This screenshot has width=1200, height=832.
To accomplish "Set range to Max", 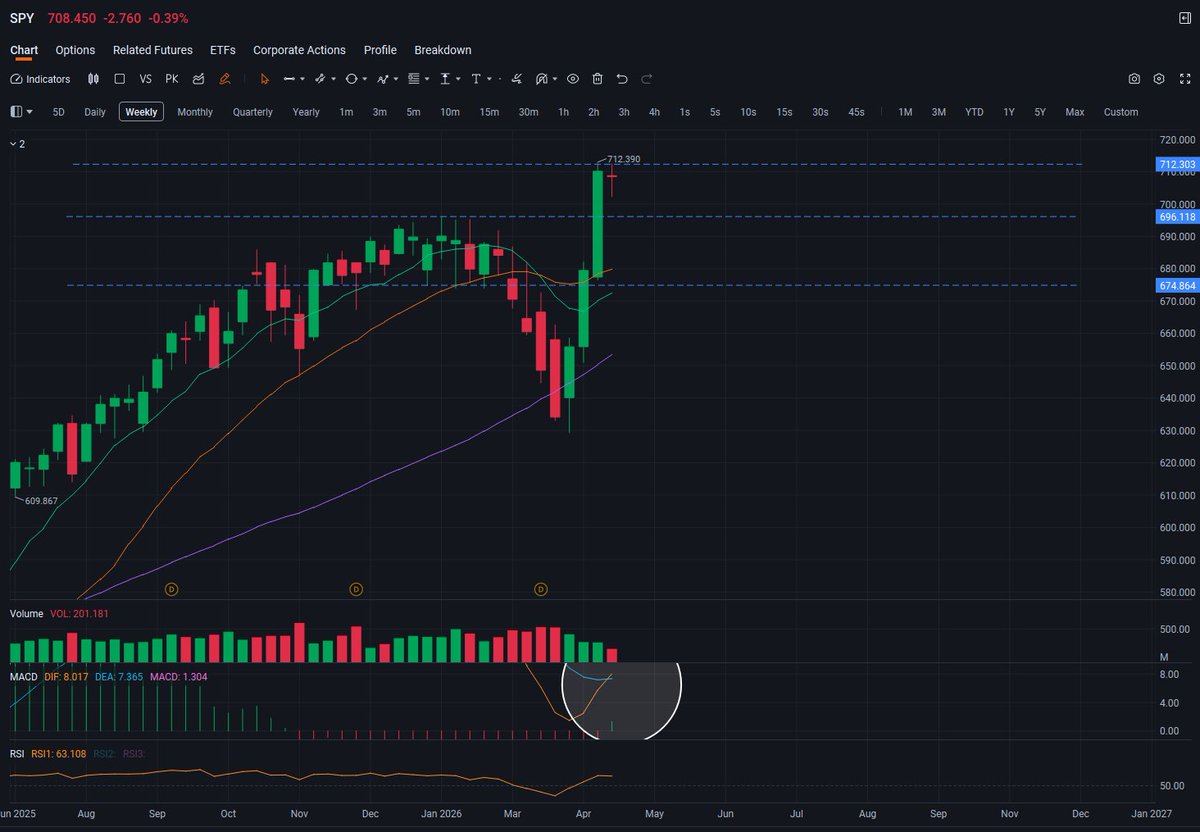I will tap(1075, 112).
